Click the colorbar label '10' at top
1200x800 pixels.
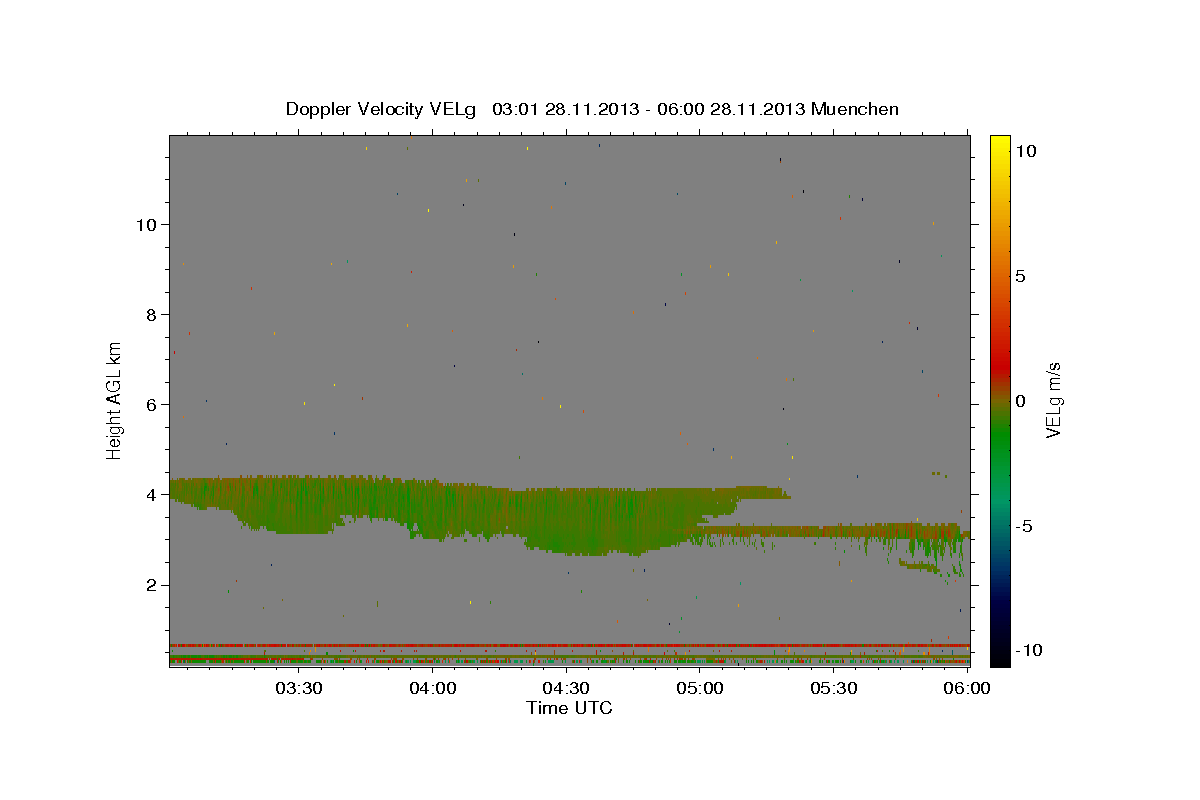tap(1026, 150)
